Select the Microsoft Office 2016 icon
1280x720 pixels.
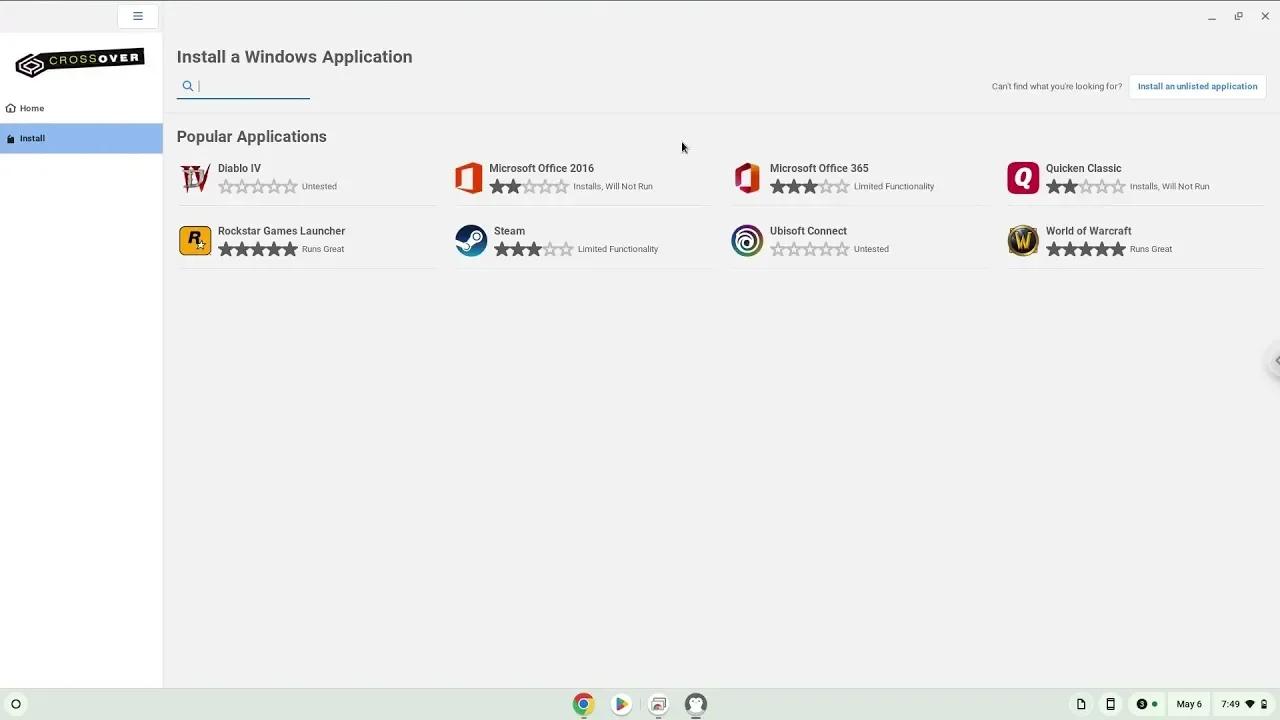click(x=470, y=177)
